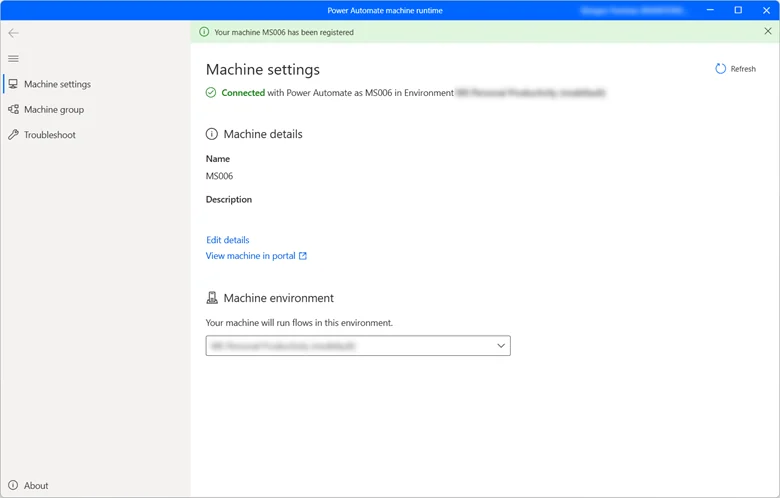780x498 pixels.
Task: Click the info icon in the registered banner
Action: (204, 32)
